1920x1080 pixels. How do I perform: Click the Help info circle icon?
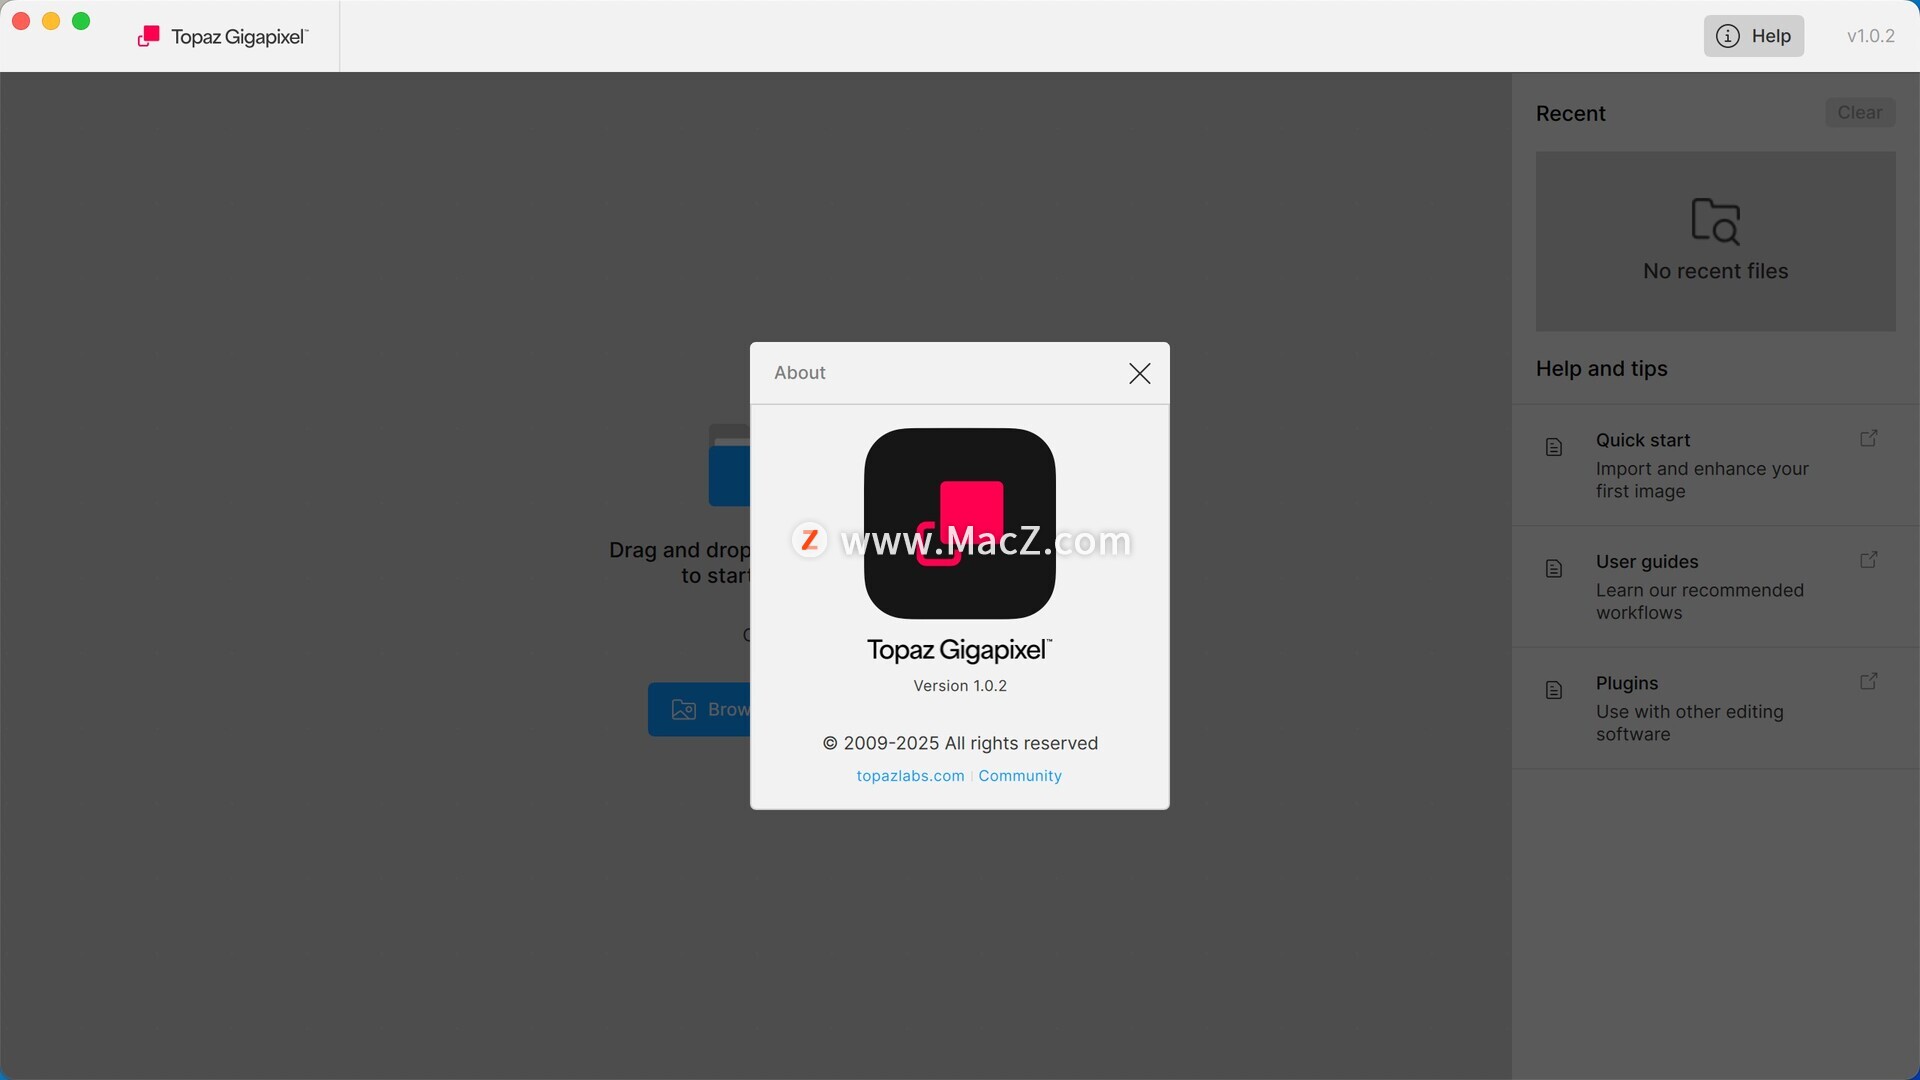tap(1727, 36)
